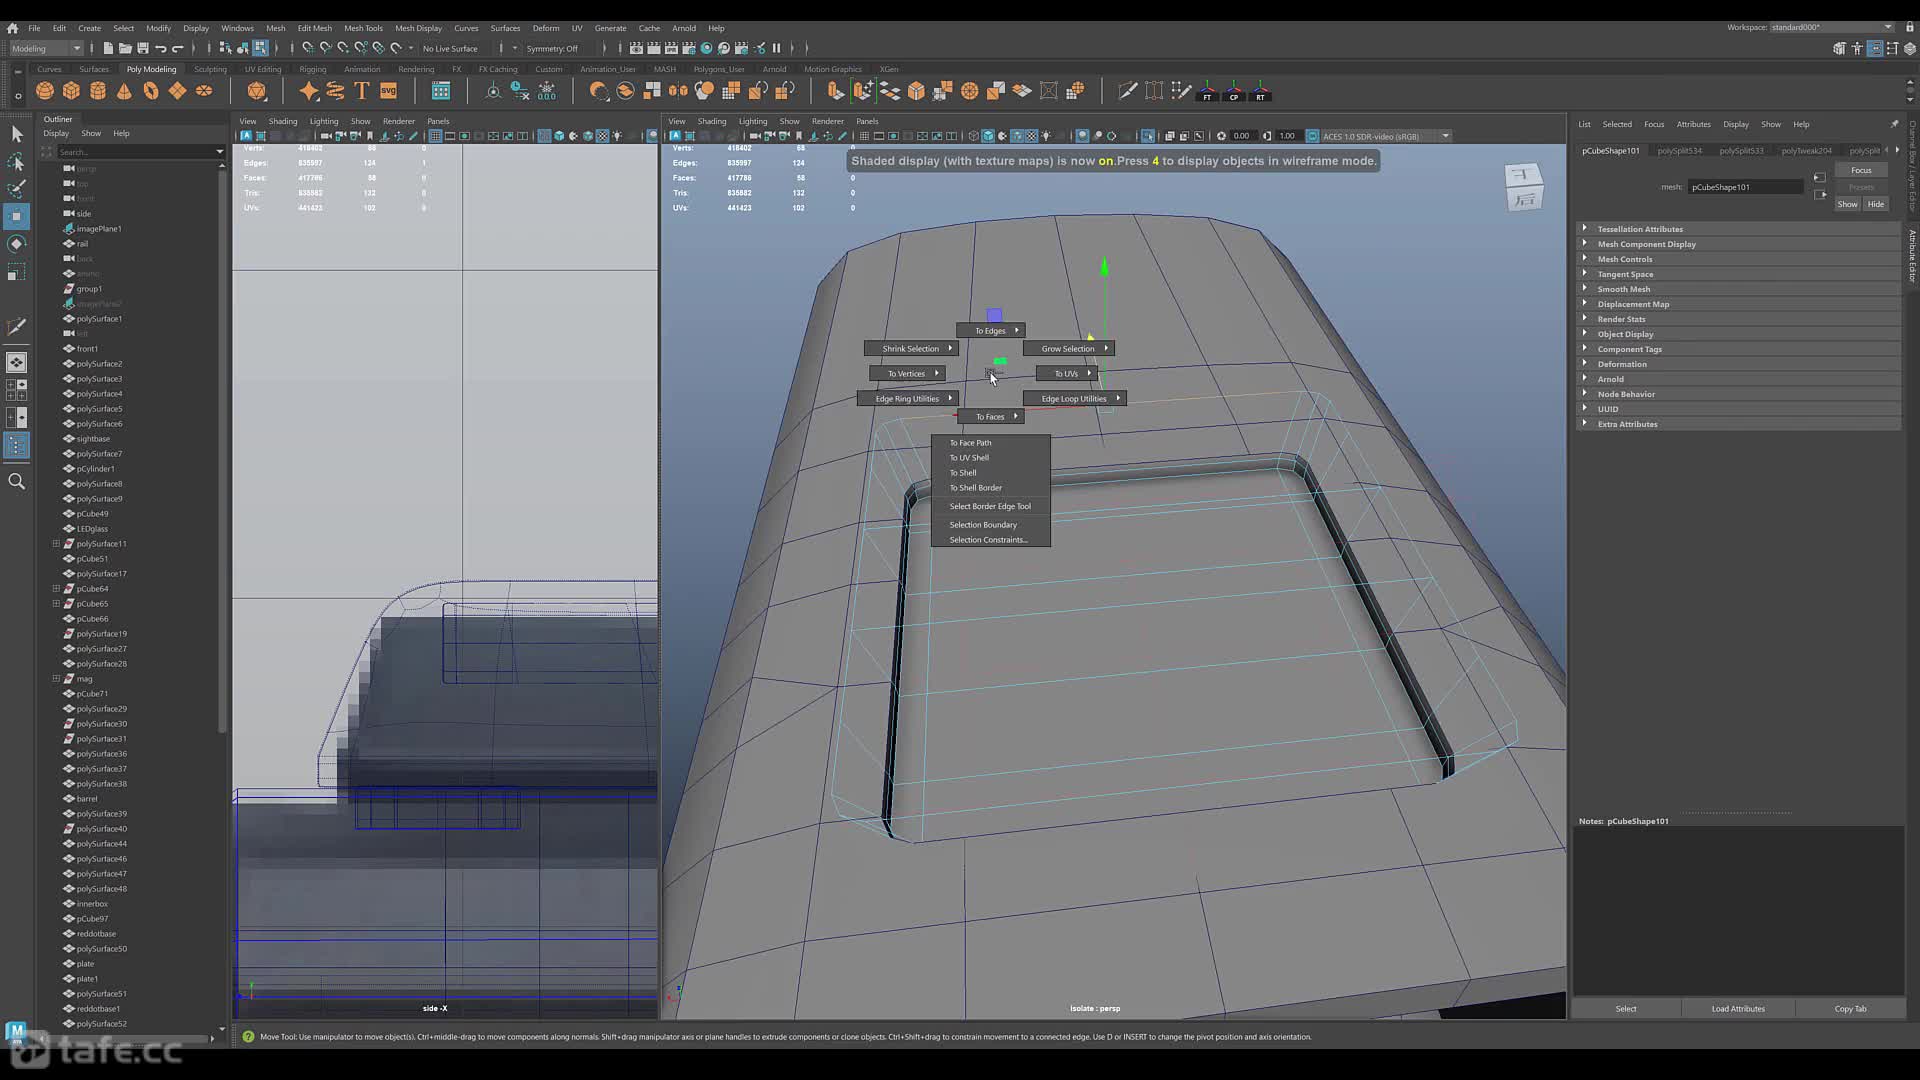Click the Open Scene folder icon

coord(125,48)
